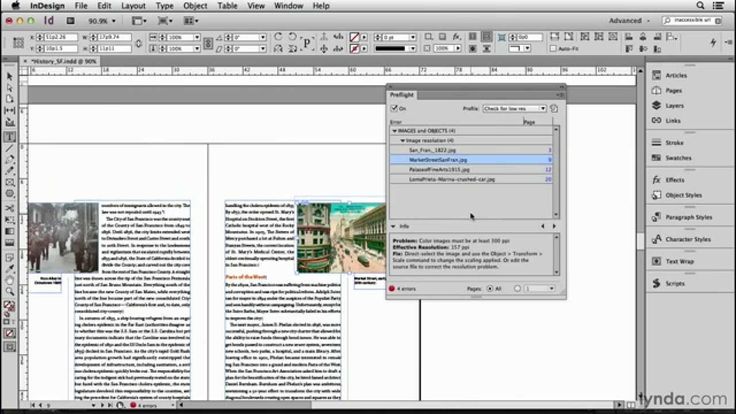
Task: Collapse the Info section in Preflight
Action: (x=393, y=226)
